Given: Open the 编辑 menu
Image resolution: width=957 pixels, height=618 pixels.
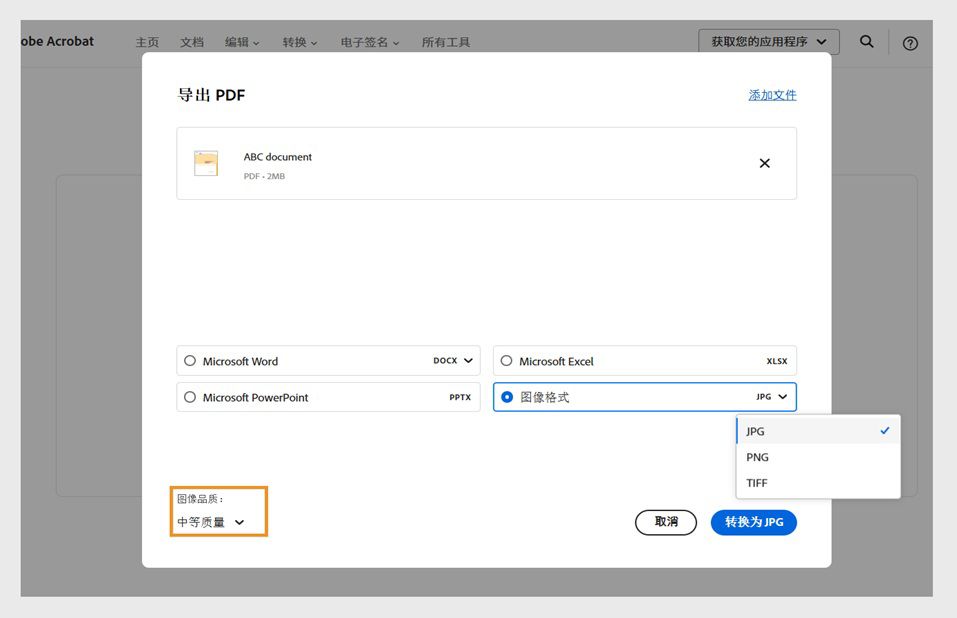Looking at the screenshot, I should [x=242, y=42].
